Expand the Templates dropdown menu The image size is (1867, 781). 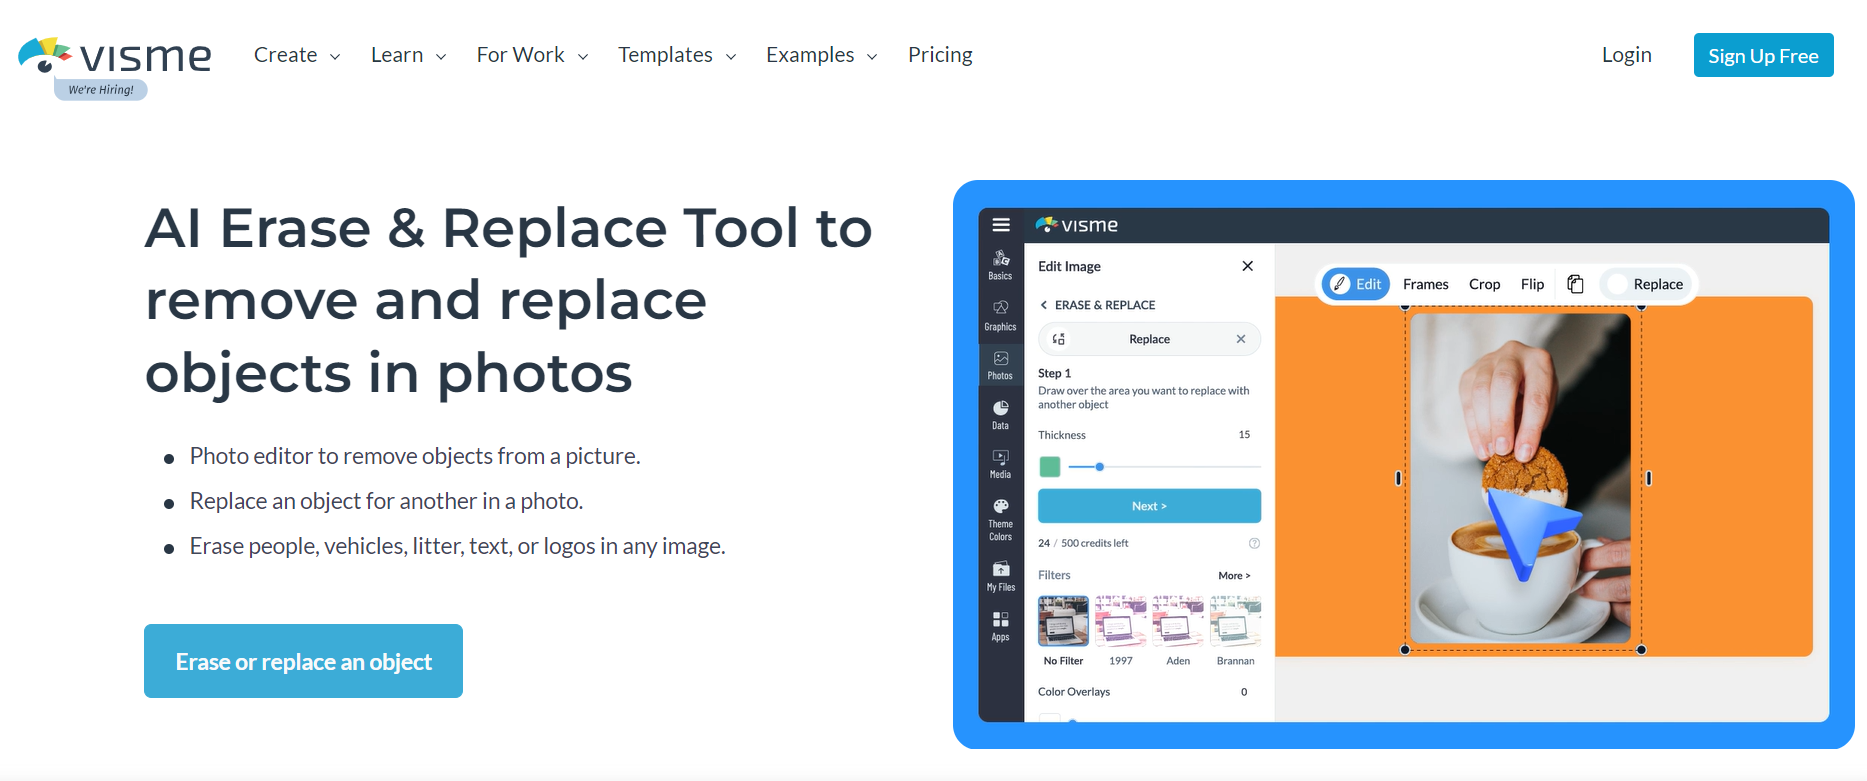click(x=676, y=55)
